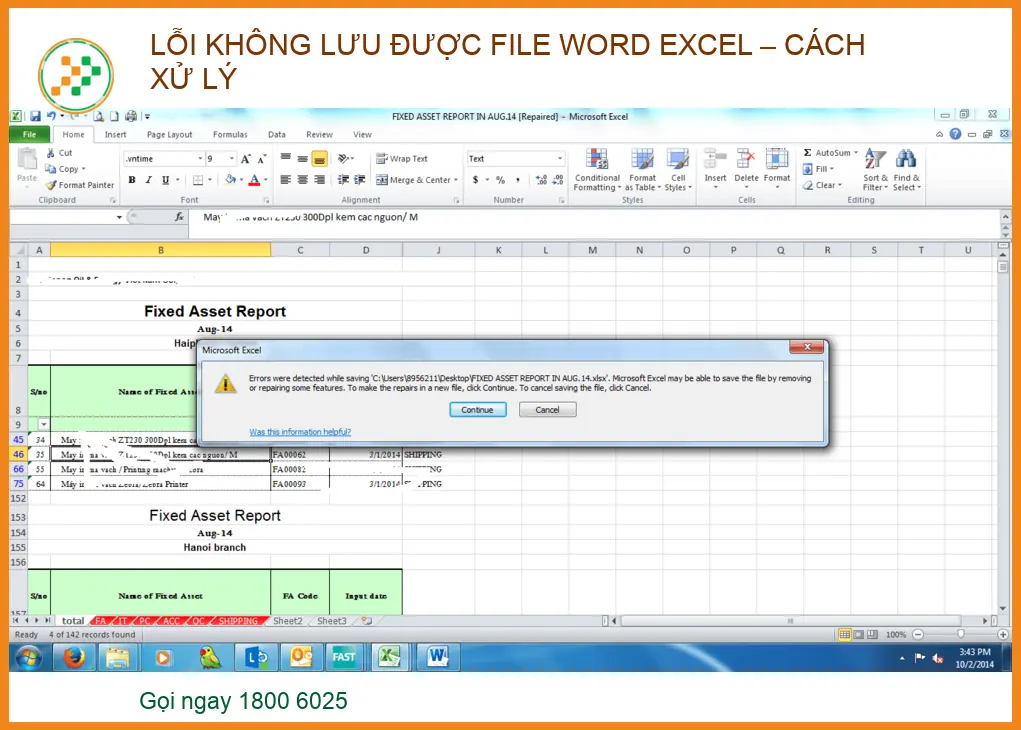Select the Sheet2 worksheet tab
This screenshot has width=1021, height=730.
[x=288, y=621]
